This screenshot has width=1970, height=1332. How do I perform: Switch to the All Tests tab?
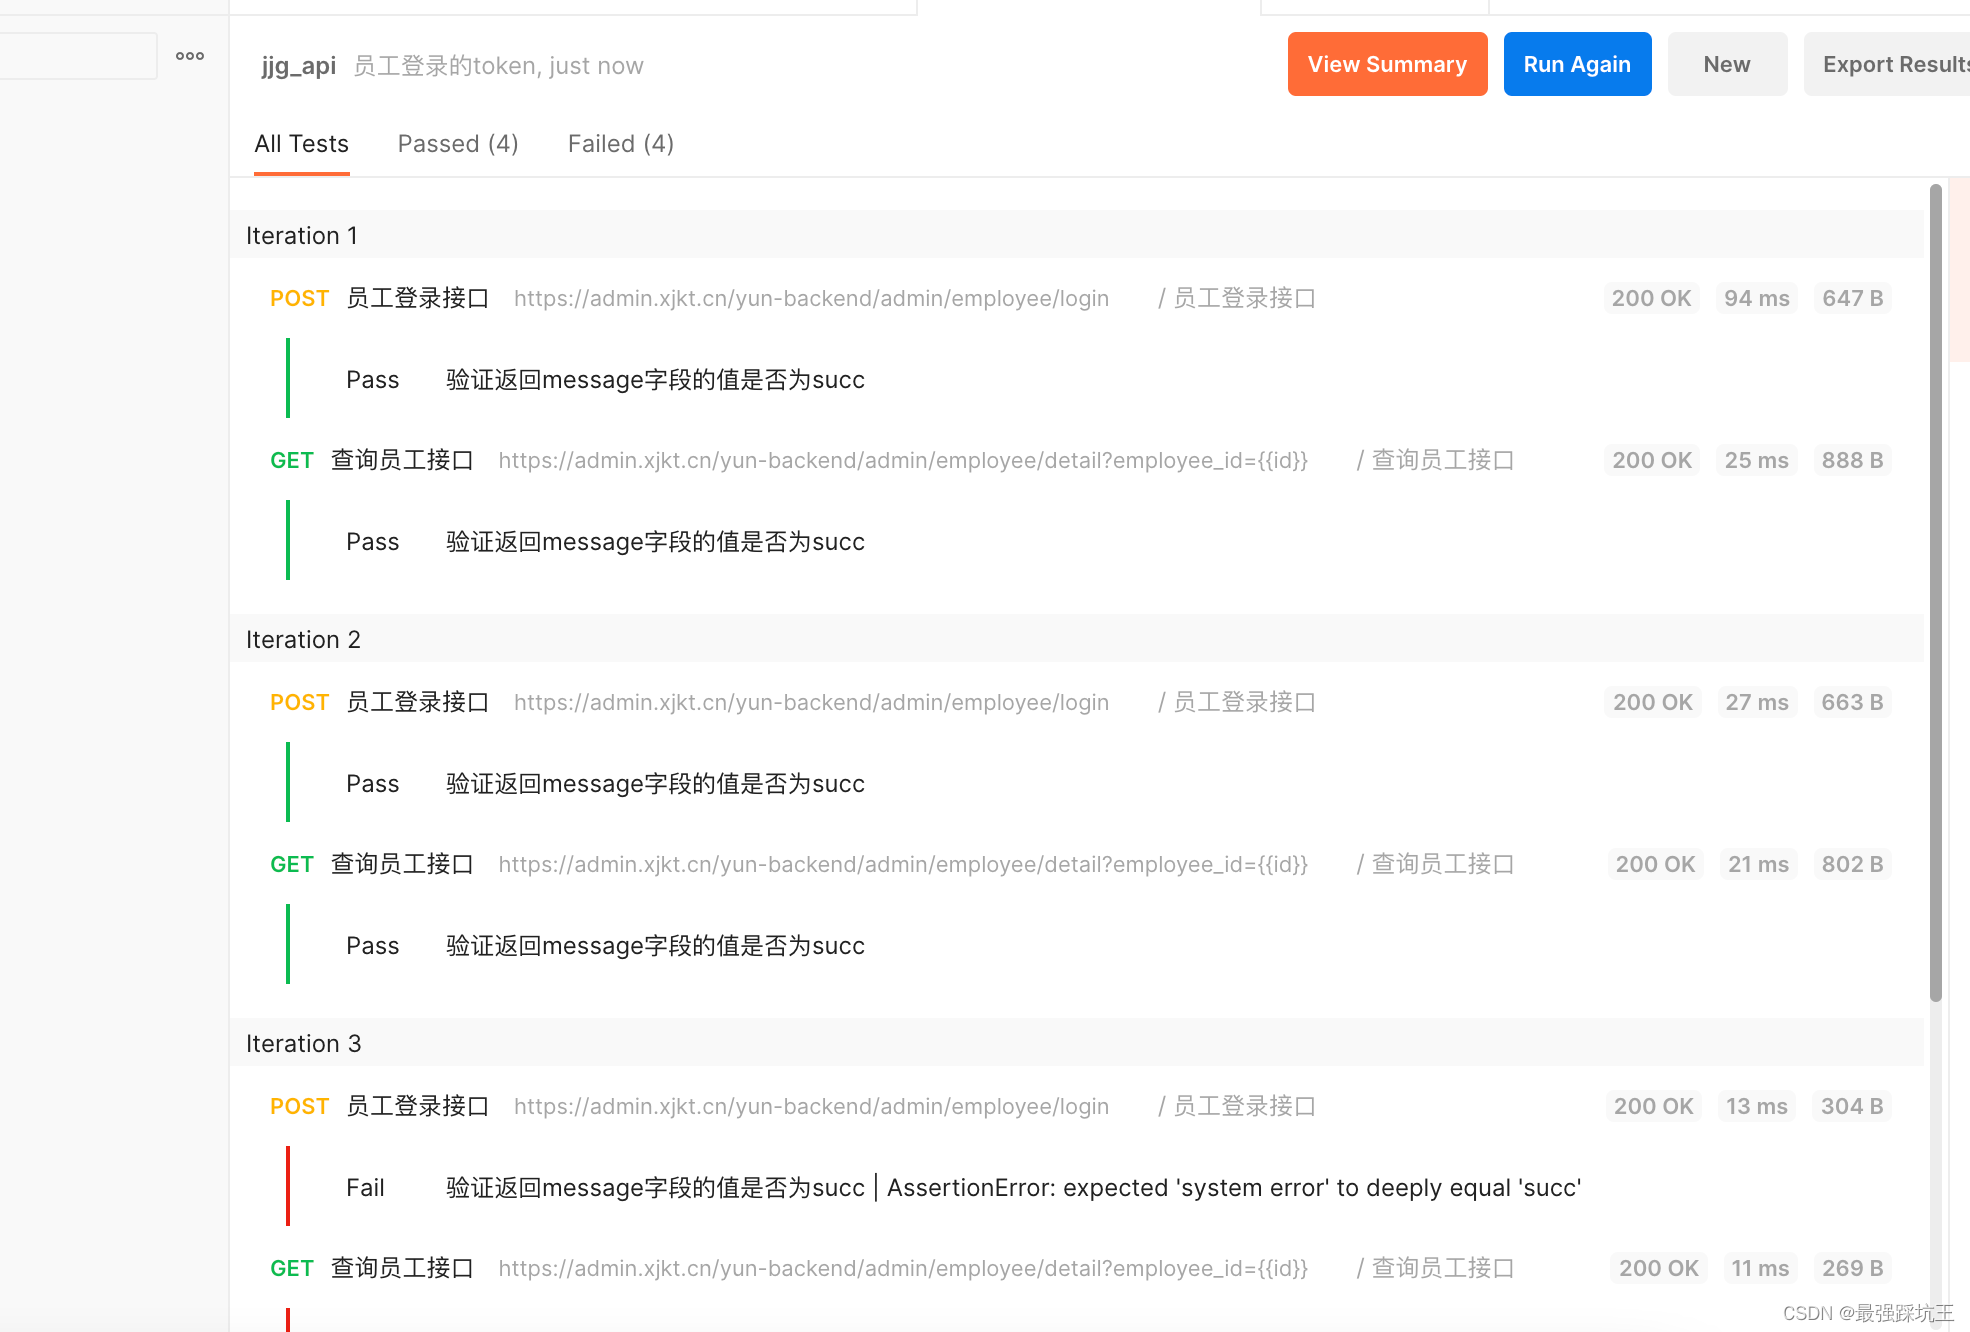click(x=301, y=144)
